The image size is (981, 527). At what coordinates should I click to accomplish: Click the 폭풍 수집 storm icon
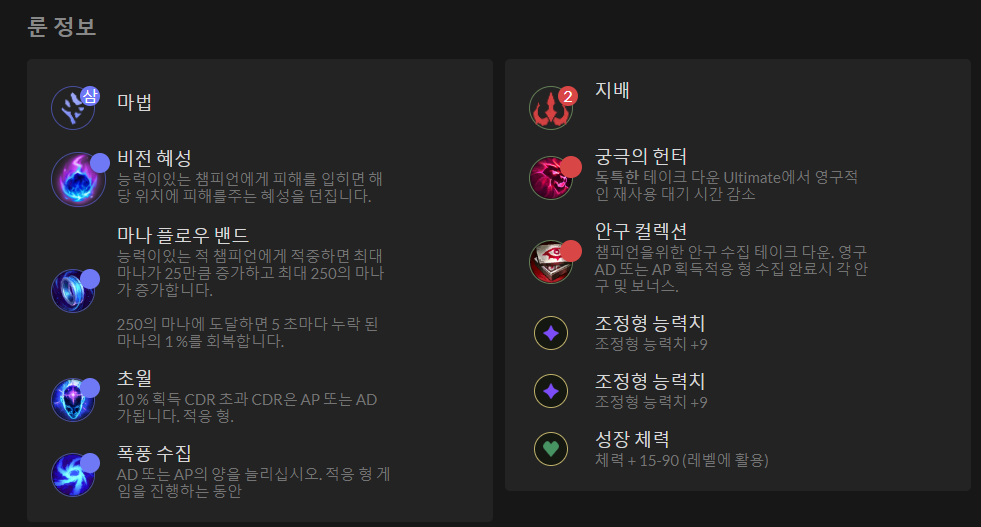73,474
